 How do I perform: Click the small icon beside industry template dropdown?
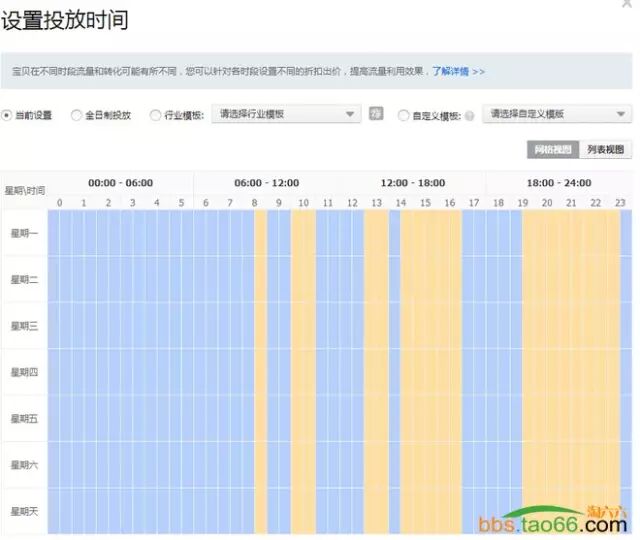click(x=376, y=113)
